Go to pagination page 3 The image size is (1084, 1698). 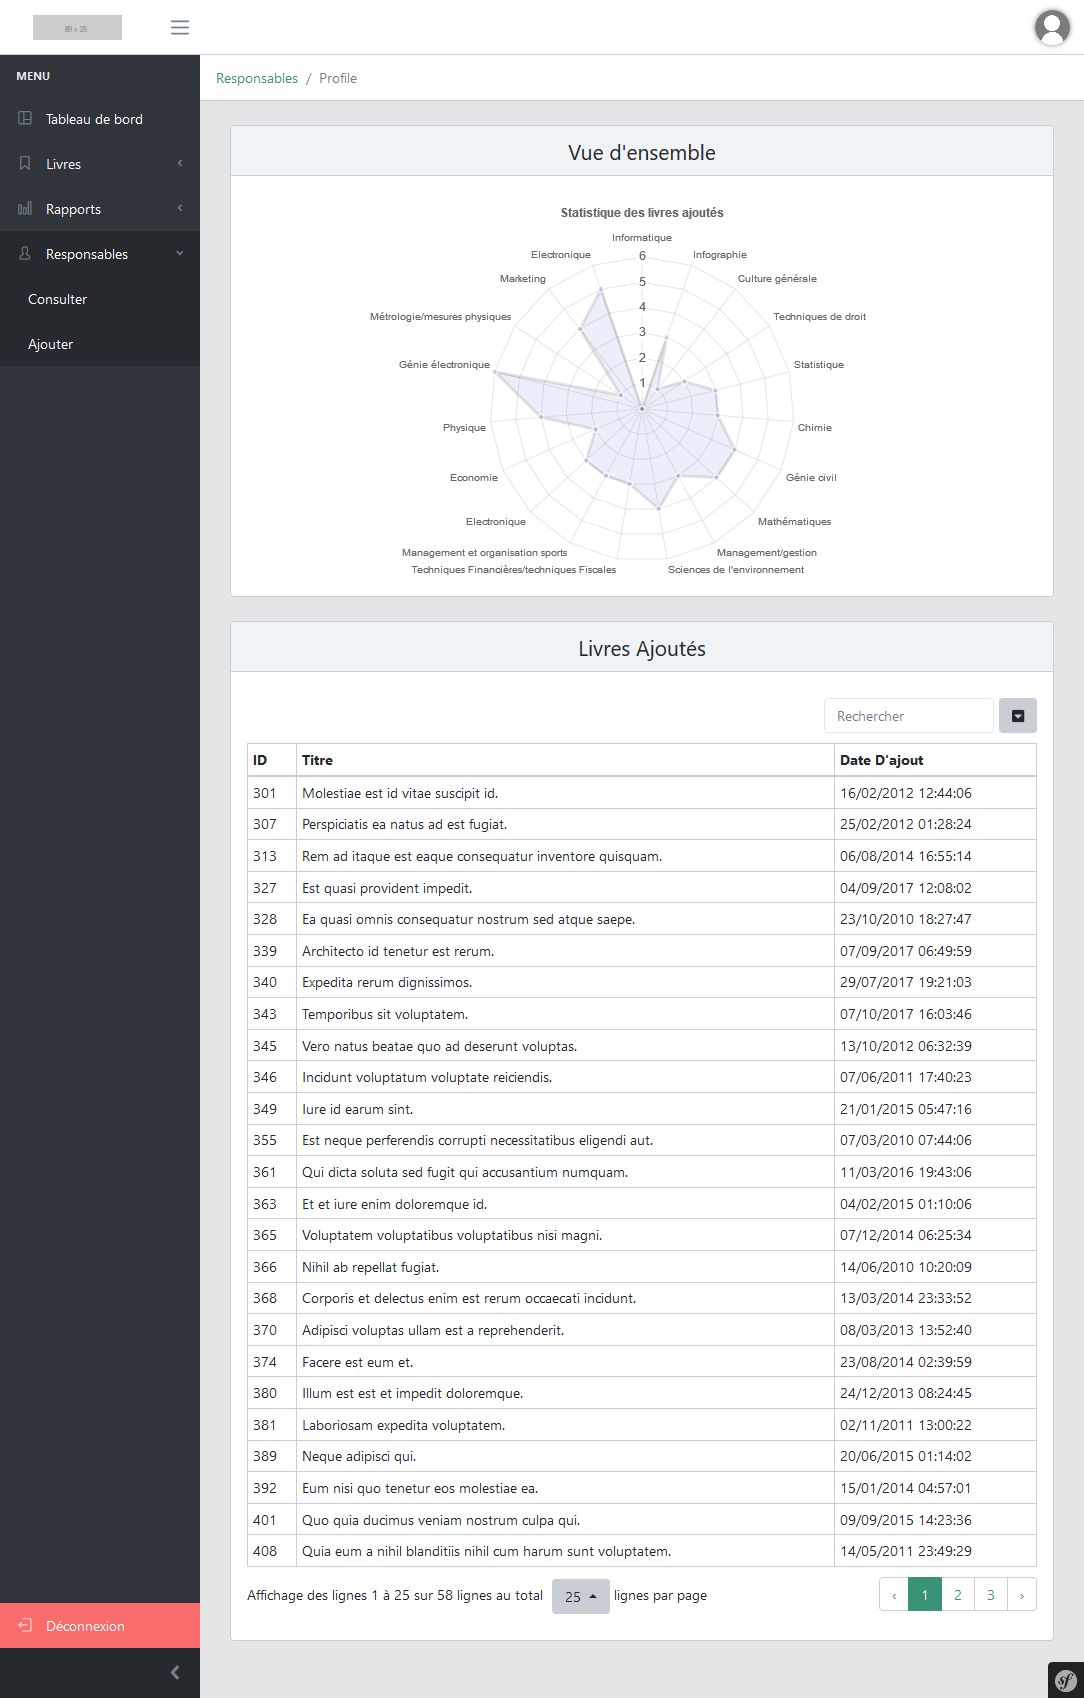[991, 1595]
